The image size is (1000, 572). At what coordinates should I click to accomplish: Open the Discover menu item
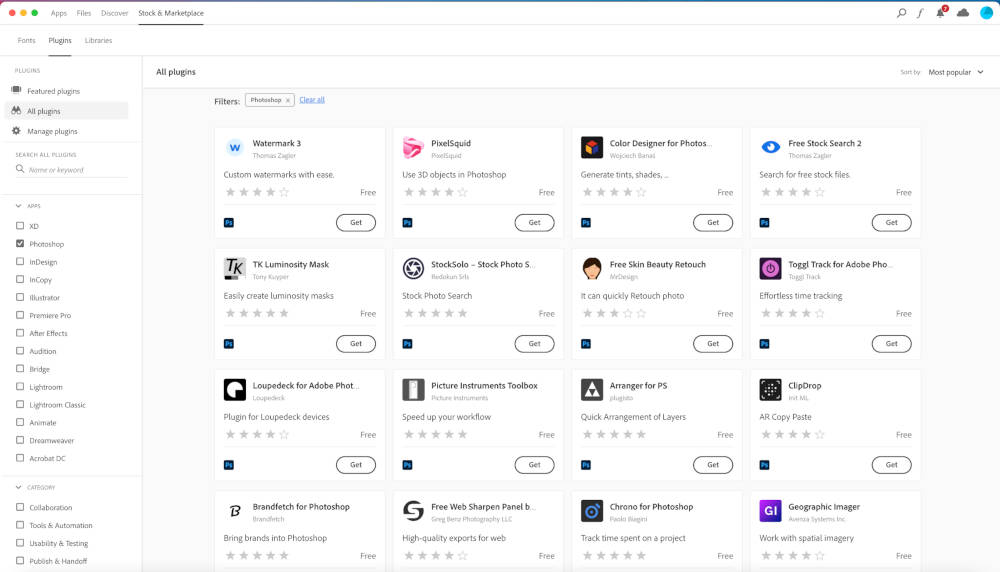[115, 13]
